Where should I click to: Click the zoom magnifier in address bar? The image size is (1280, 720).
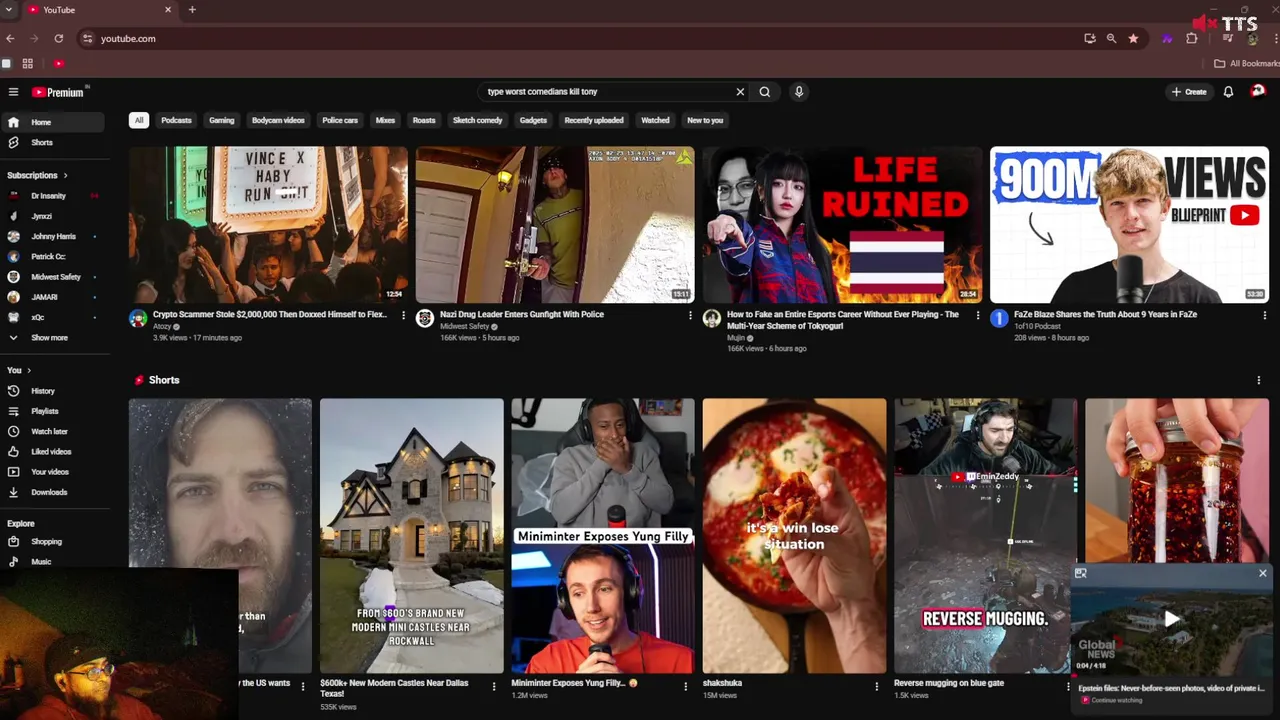pos(1111,38)
